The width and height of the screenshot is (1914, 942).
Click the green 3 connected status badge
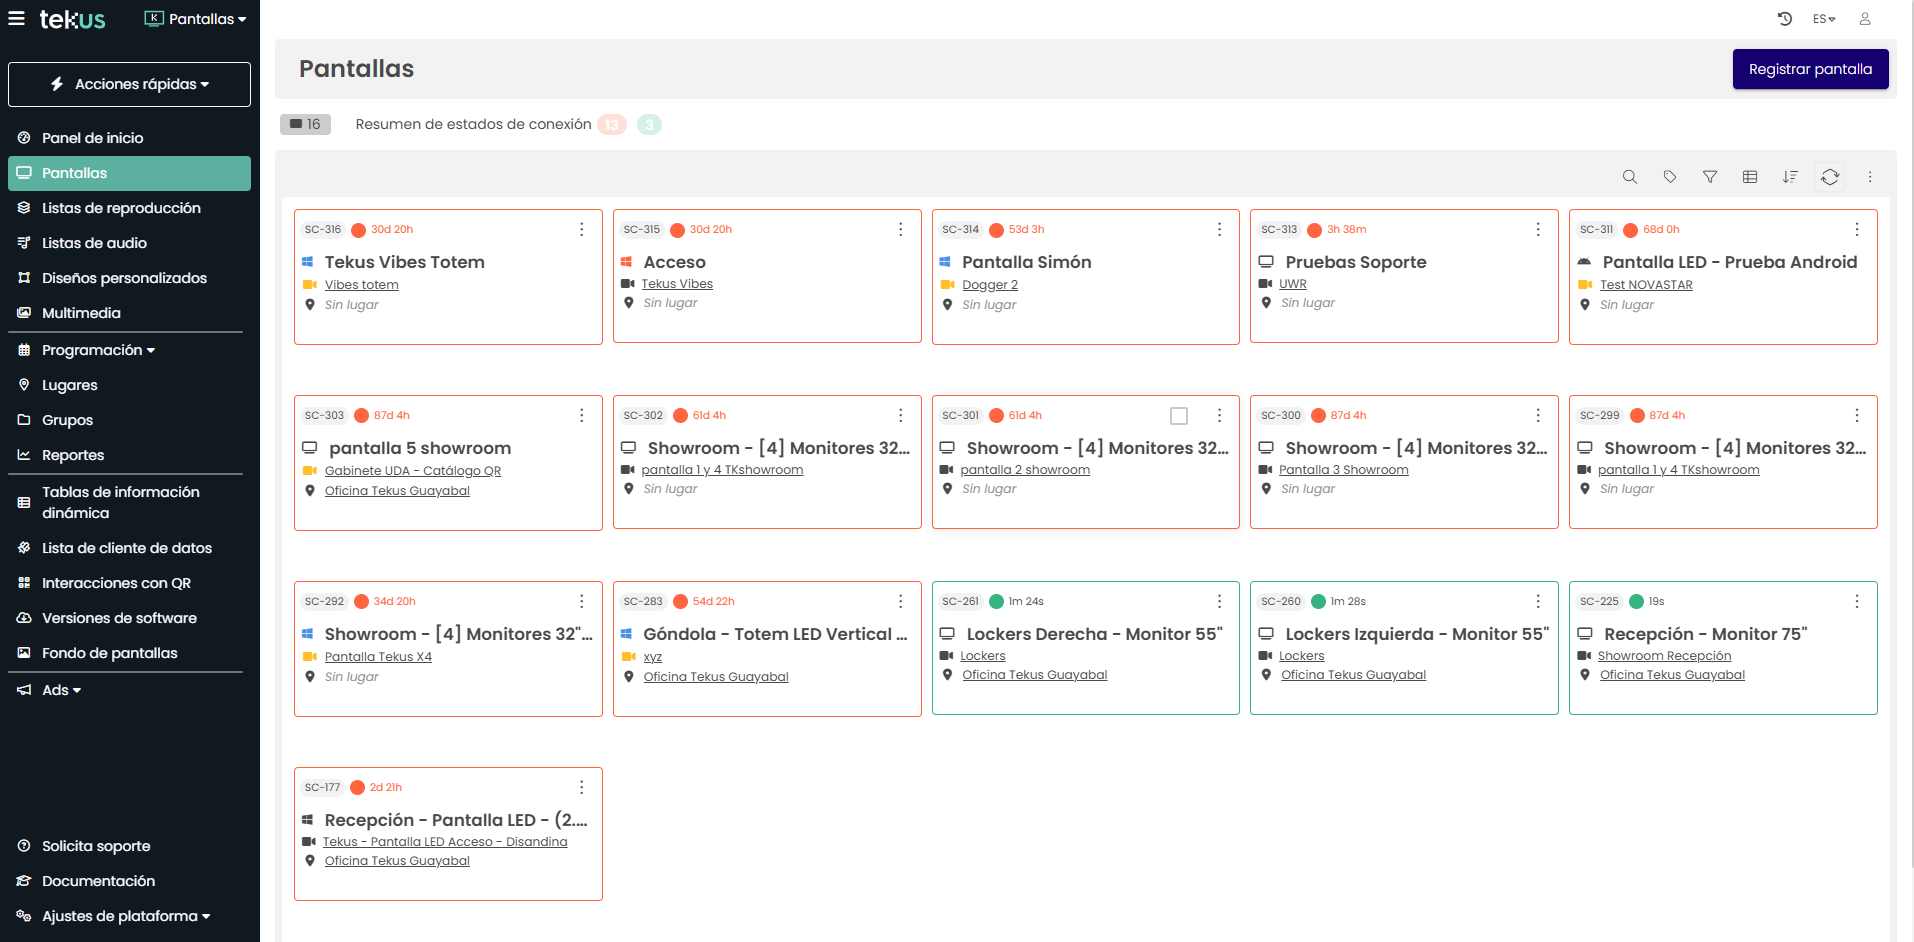(x=649, y=125)
